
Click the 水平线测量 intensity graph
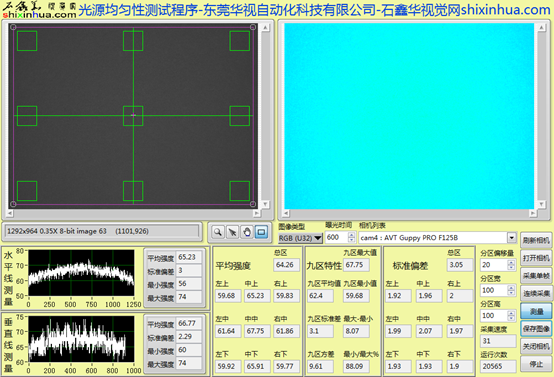(81, 272)
